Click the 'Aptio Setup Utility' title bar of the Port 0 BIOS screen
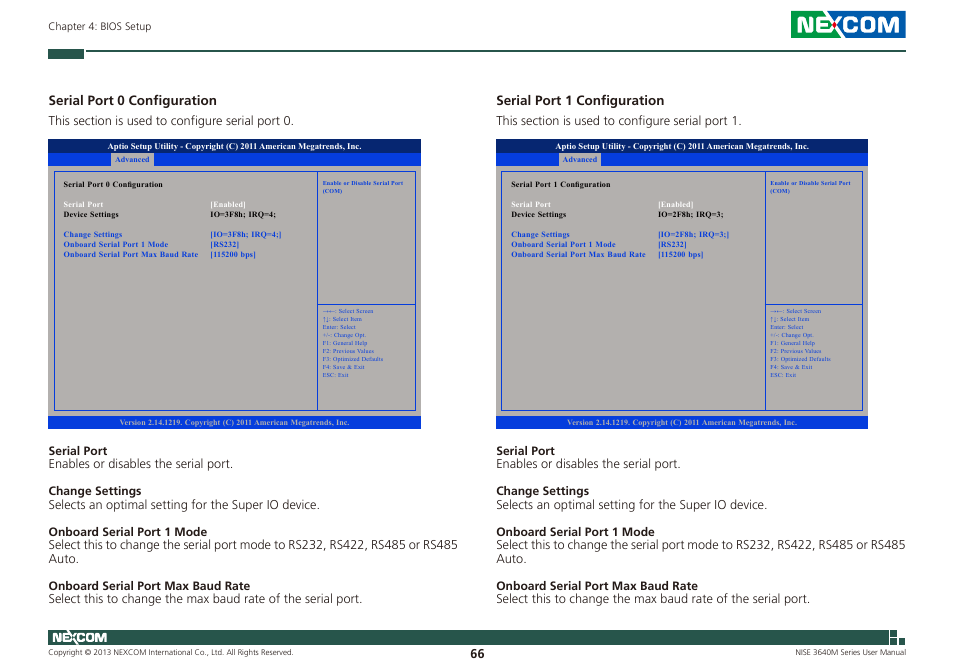This screenshot has height=672, width=954. click(234, 146)
